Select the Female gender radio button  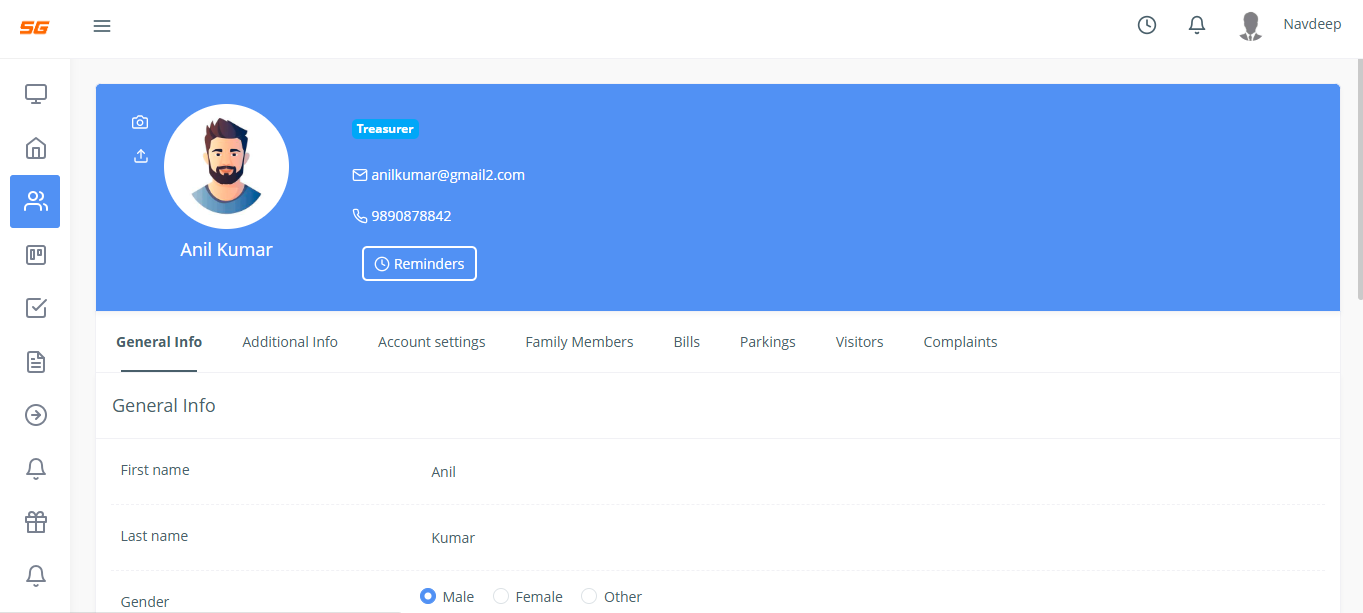(501, 596)
